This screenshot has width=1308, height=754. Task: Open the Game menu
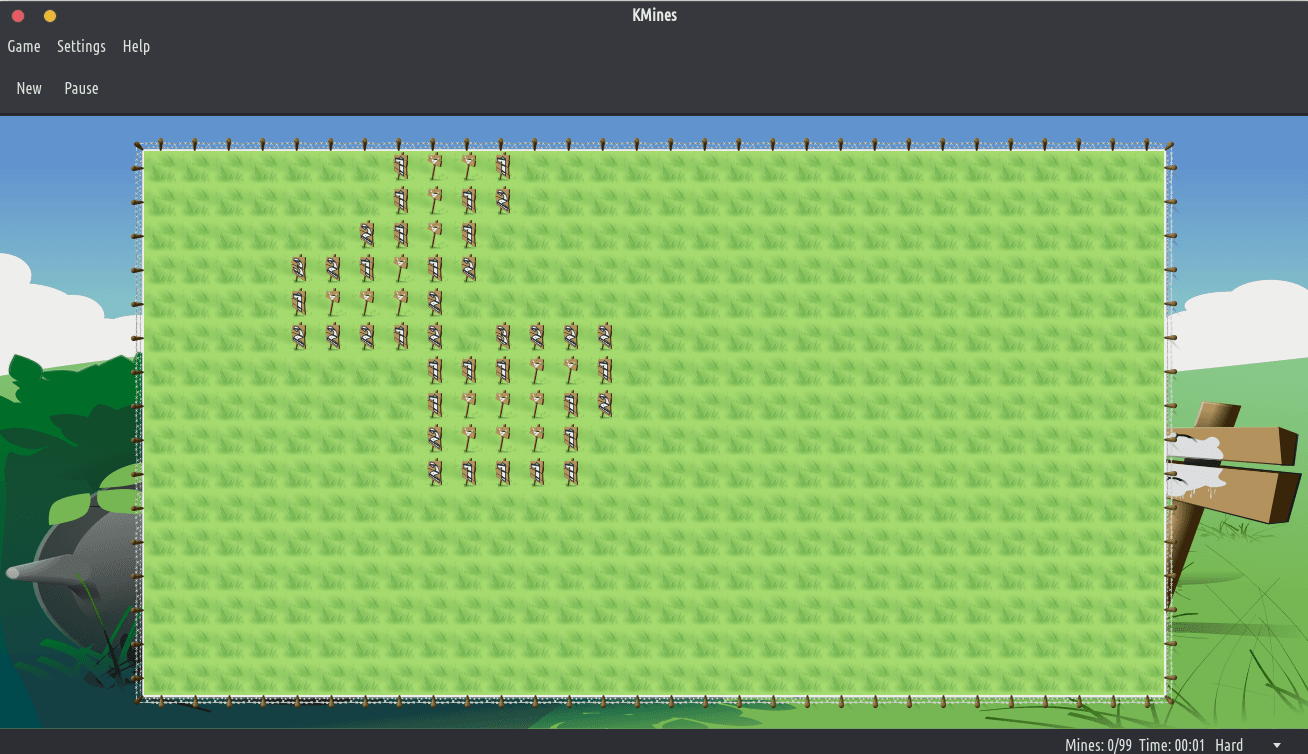click(24, 46)
